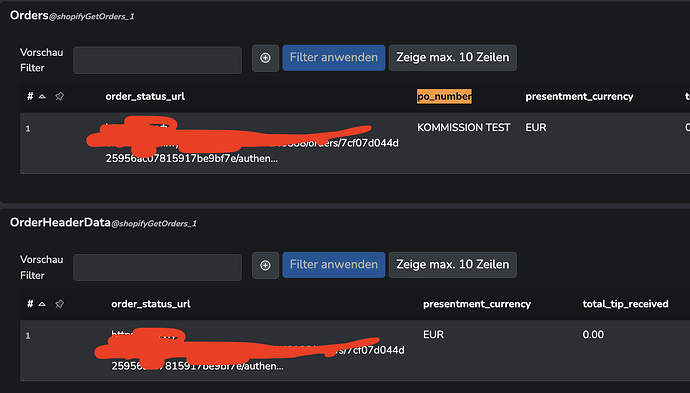Select the highlighted po_number column header
Screen dimensions: 690x393
pos(444,96)
